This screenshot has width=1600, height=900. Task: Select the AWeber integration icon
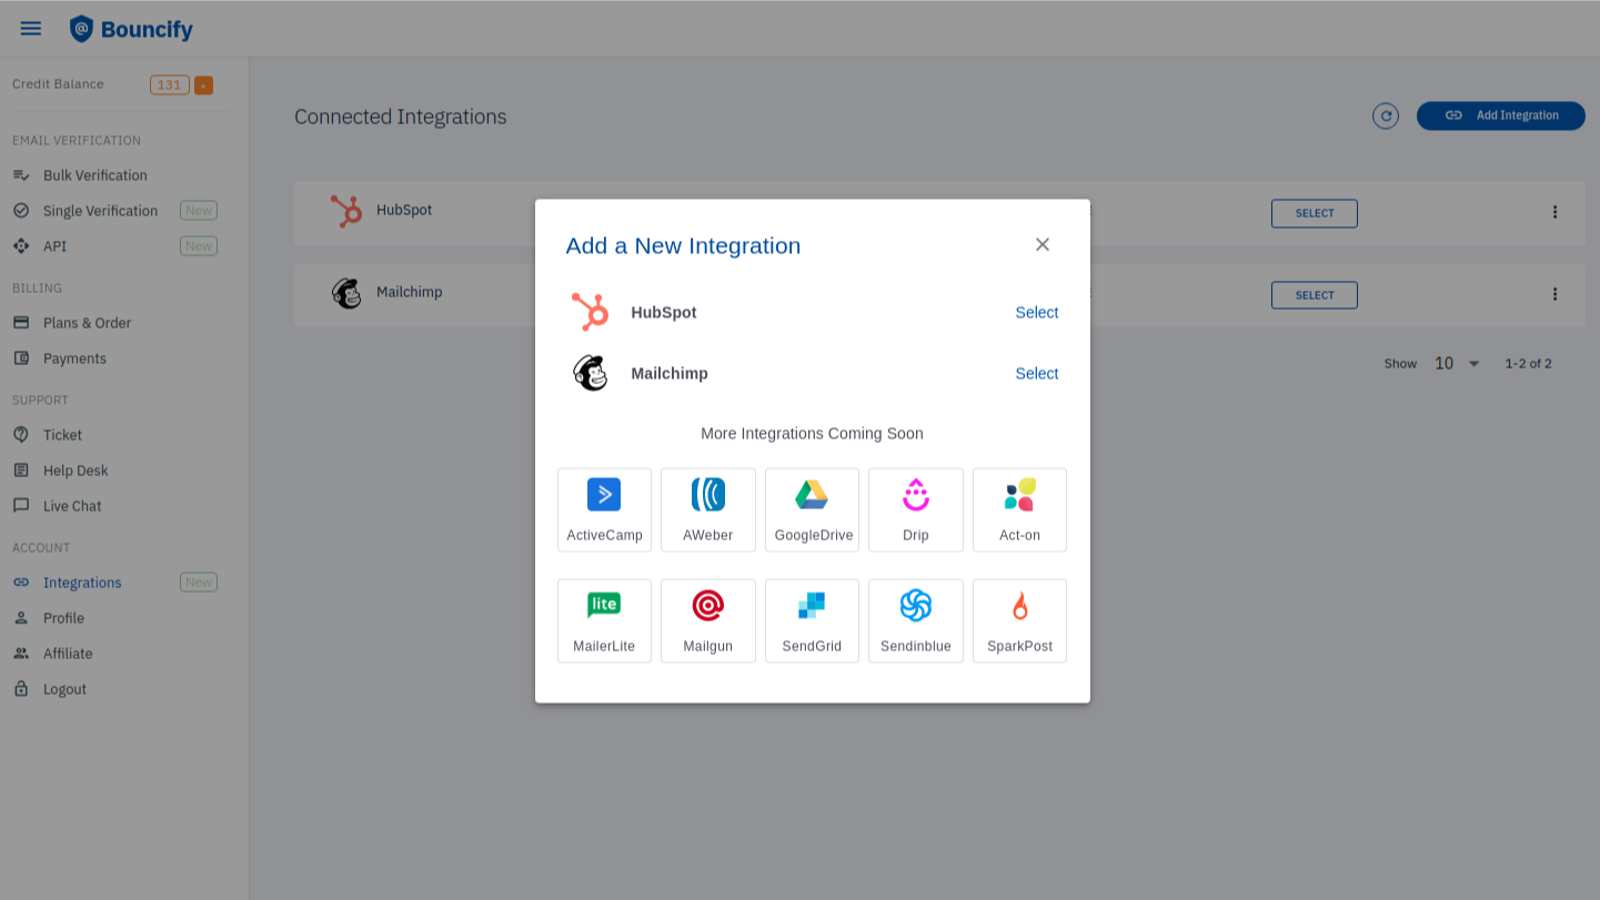[x=708, y=509]
